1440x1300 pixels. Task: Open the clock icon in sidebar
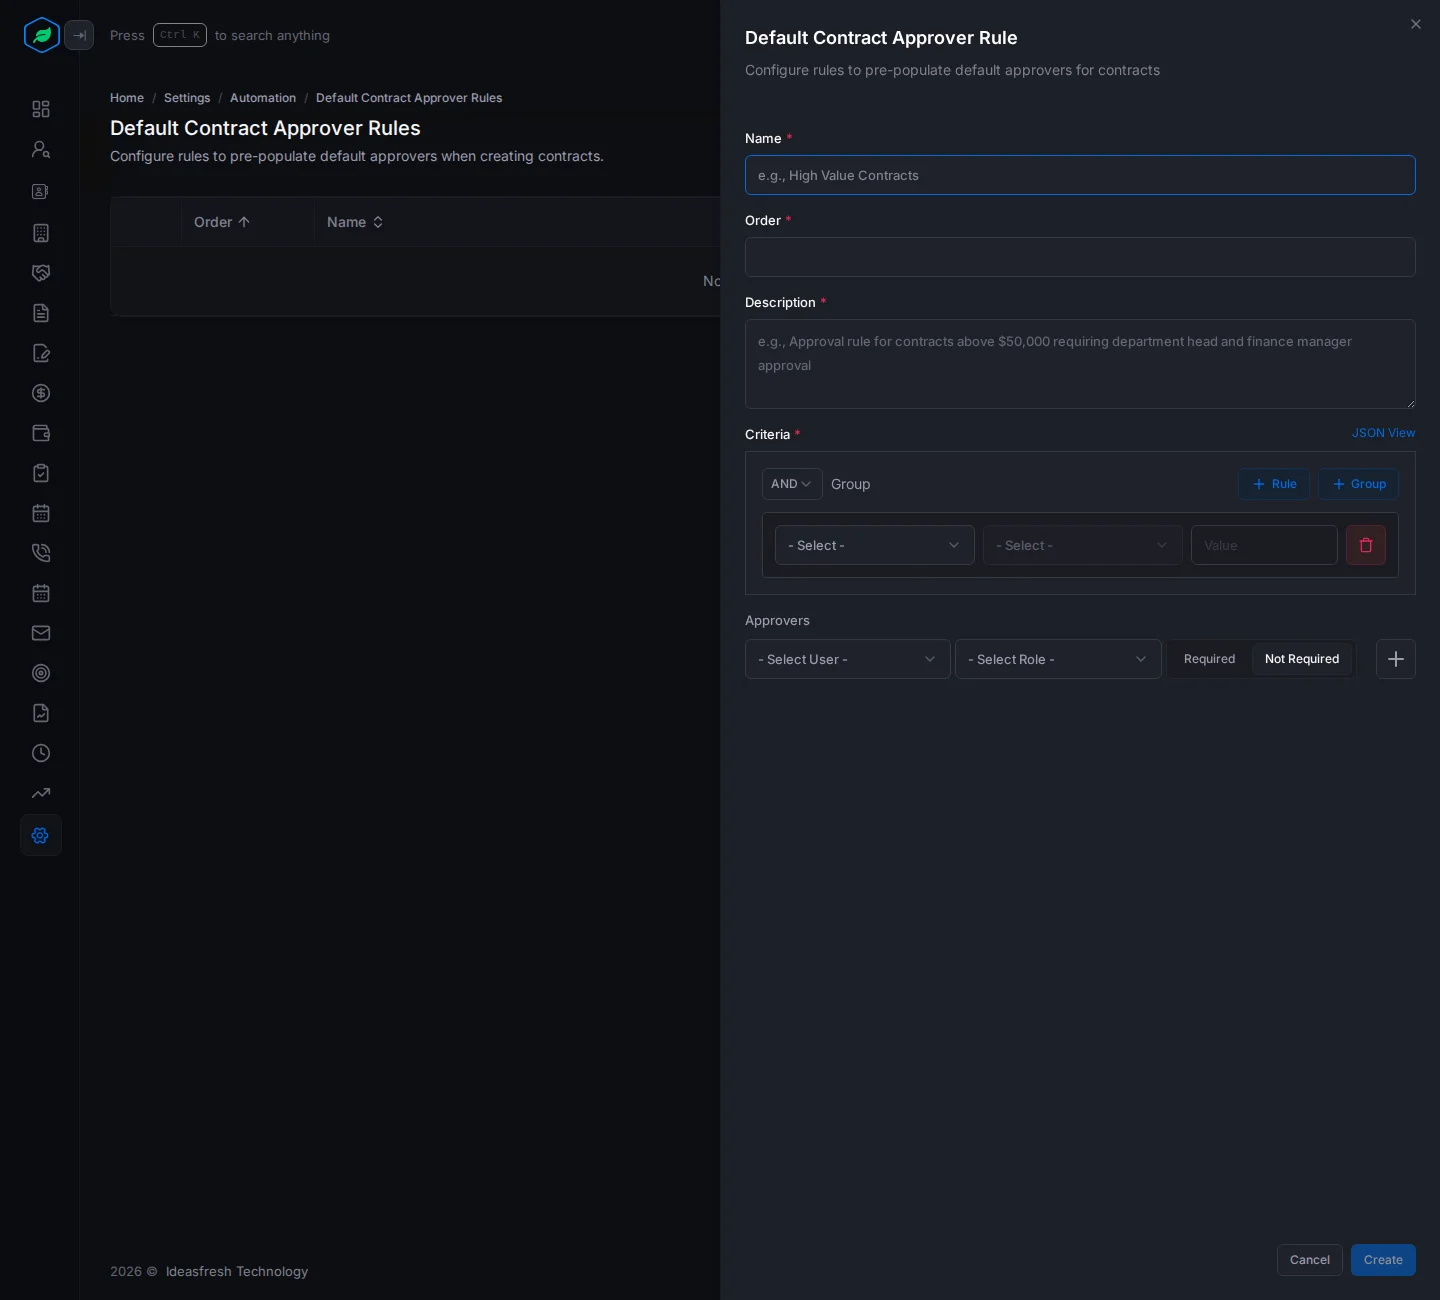pos(41,753)
